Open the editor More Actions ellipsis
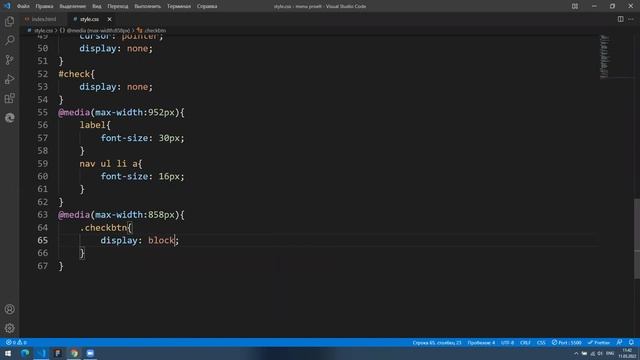 tap(631, 19)
